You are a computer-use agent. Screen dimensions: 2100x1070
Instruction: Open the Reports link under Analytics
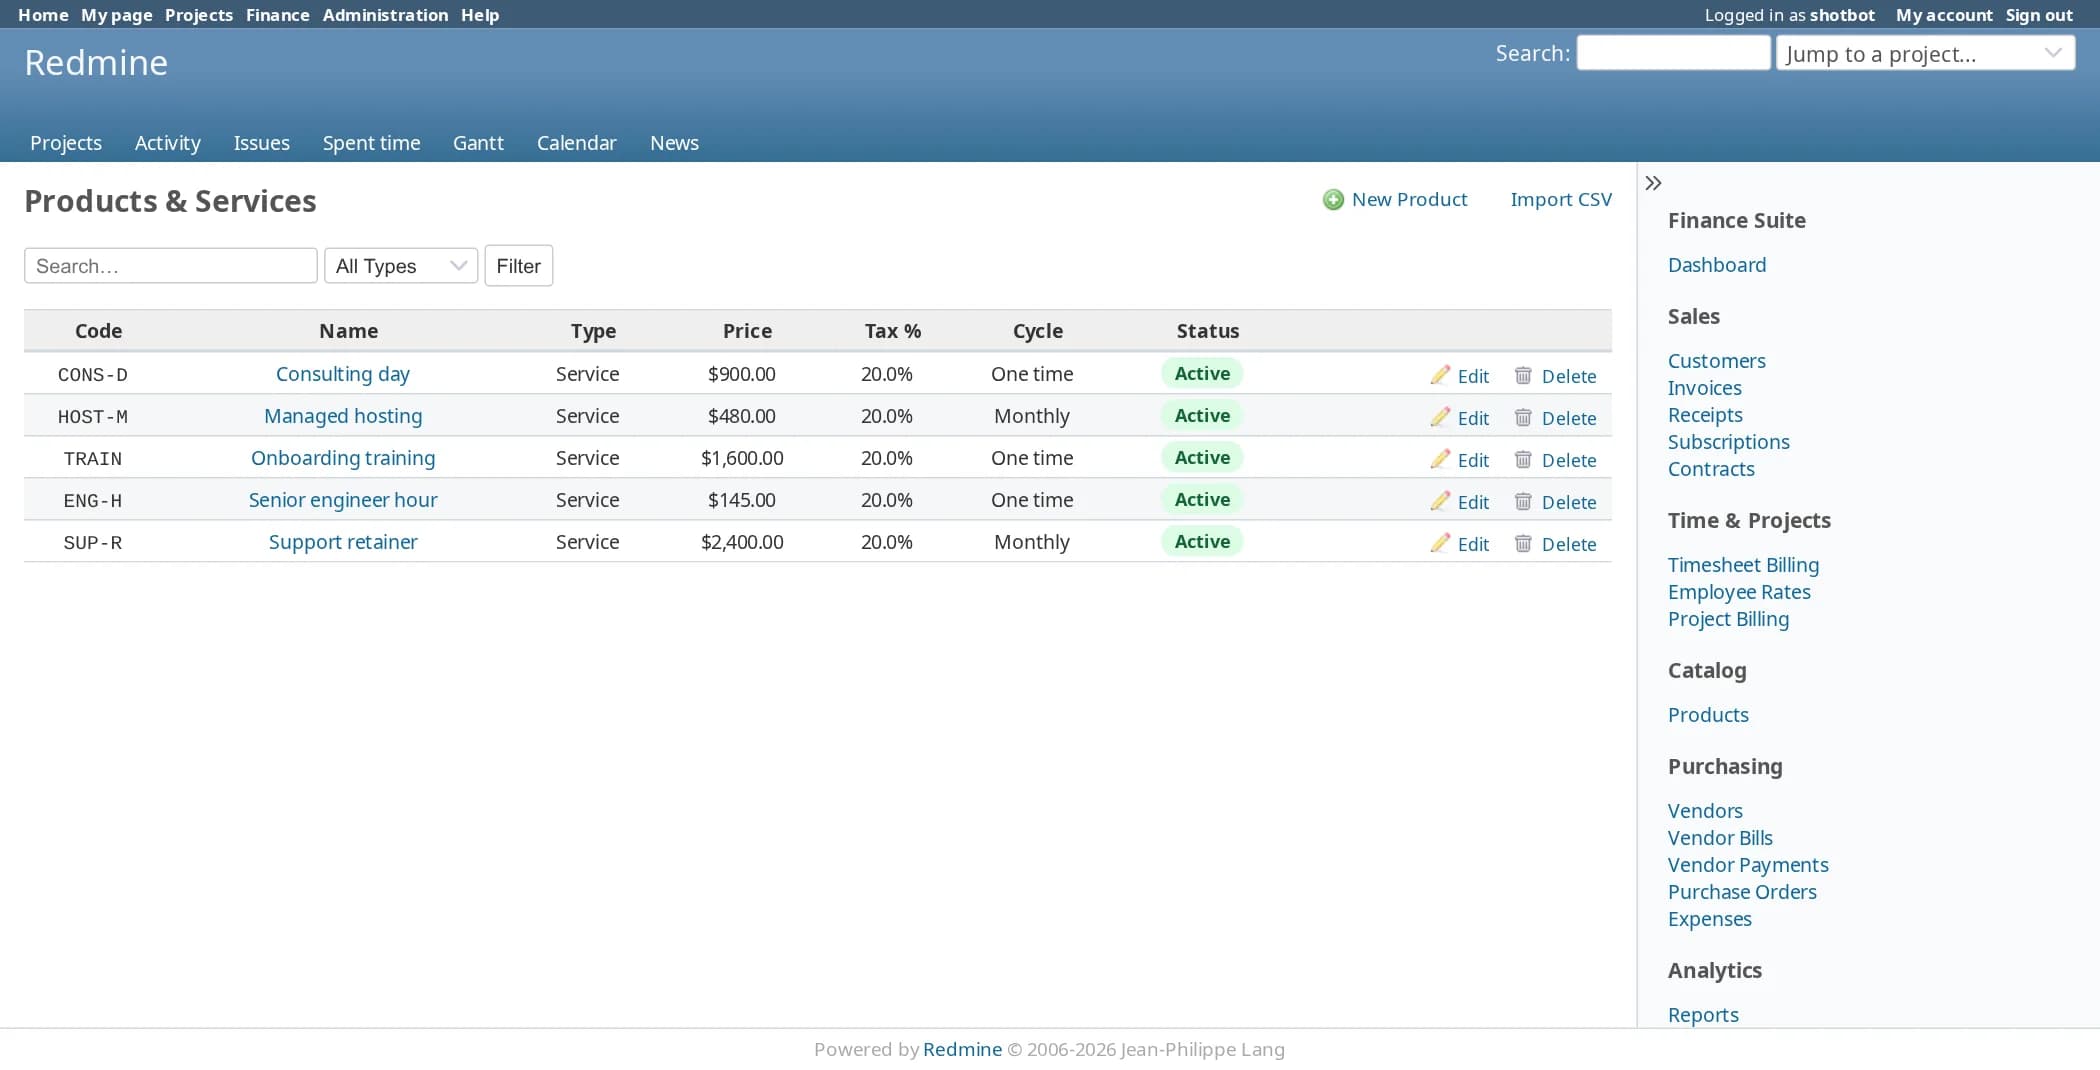pos(1703,1015)
